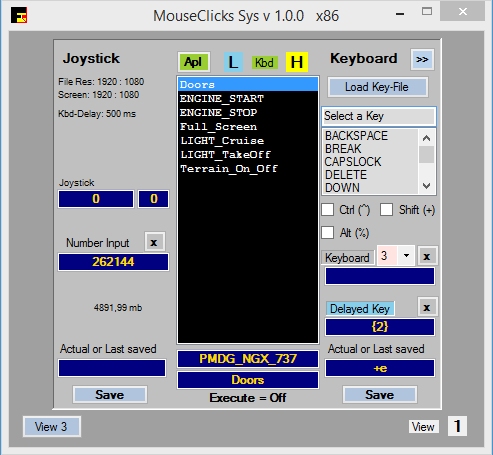Enable the Ctrl (^) checkbox
Screen dimensions: 493x455
coord(328,210)
